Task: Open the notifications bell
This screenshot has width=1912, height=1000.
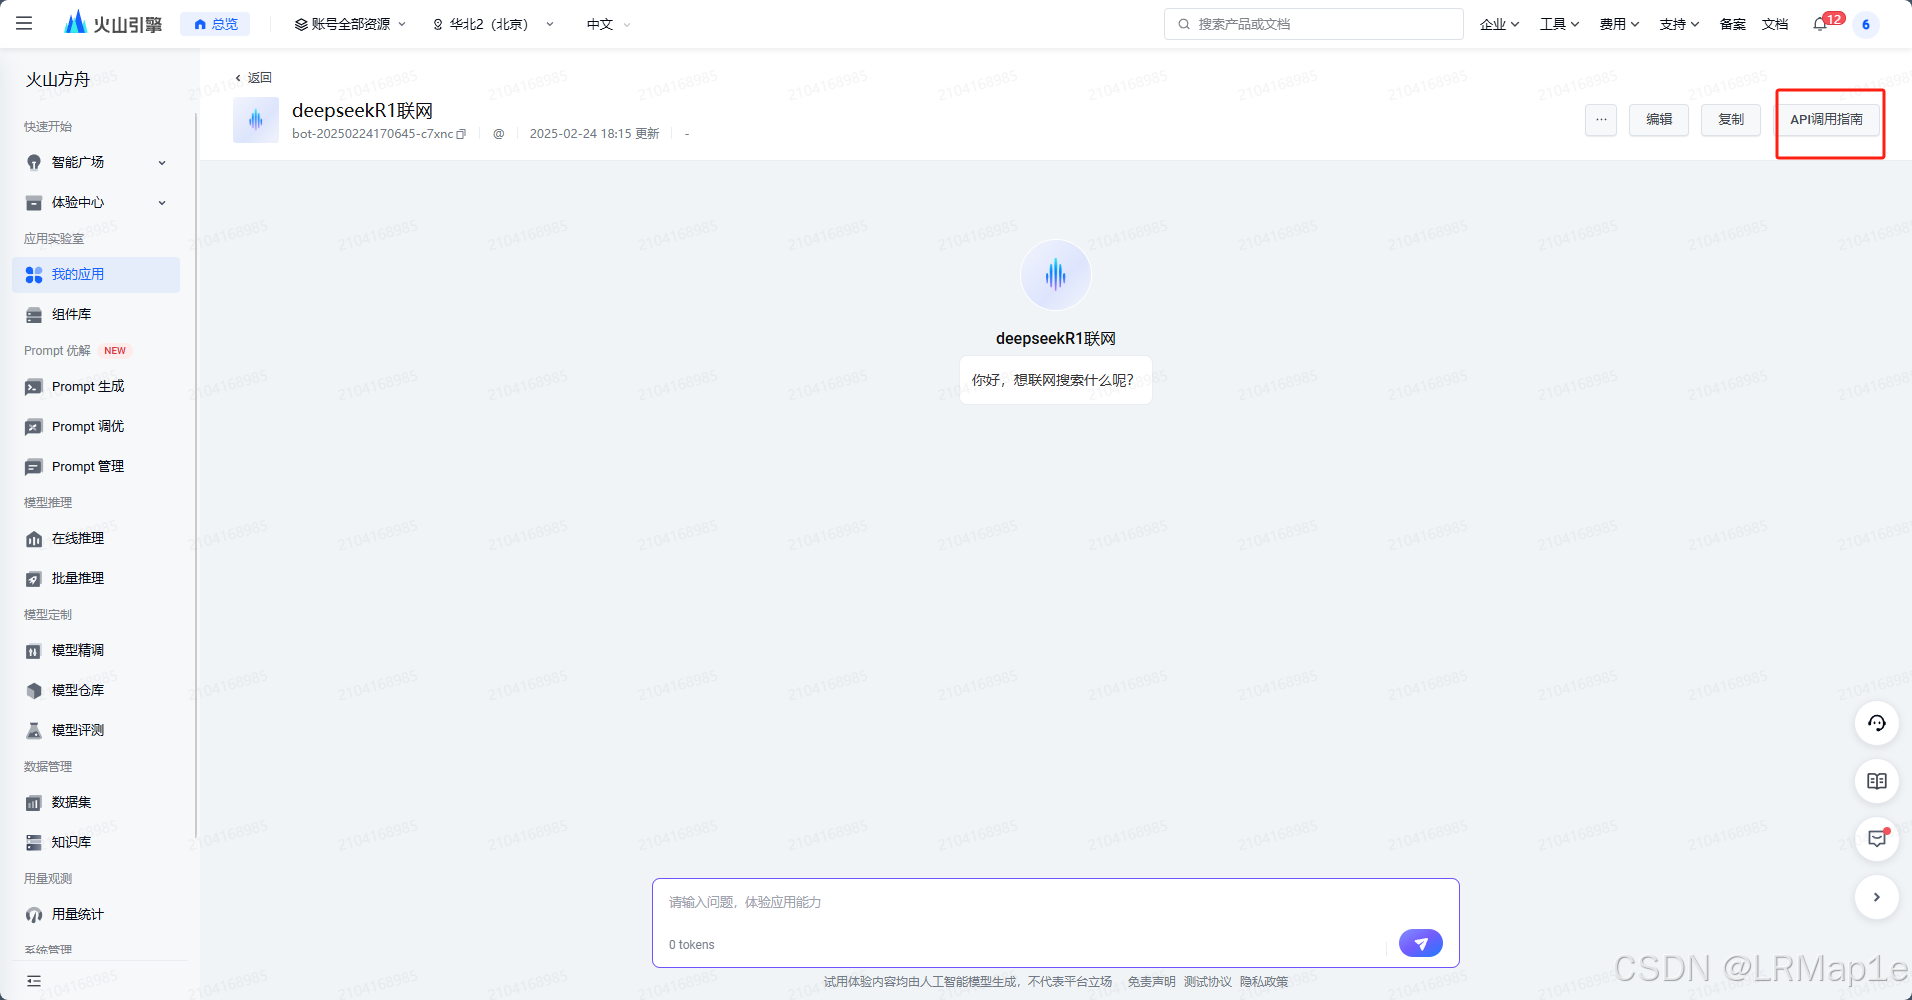Action: 1820,24
